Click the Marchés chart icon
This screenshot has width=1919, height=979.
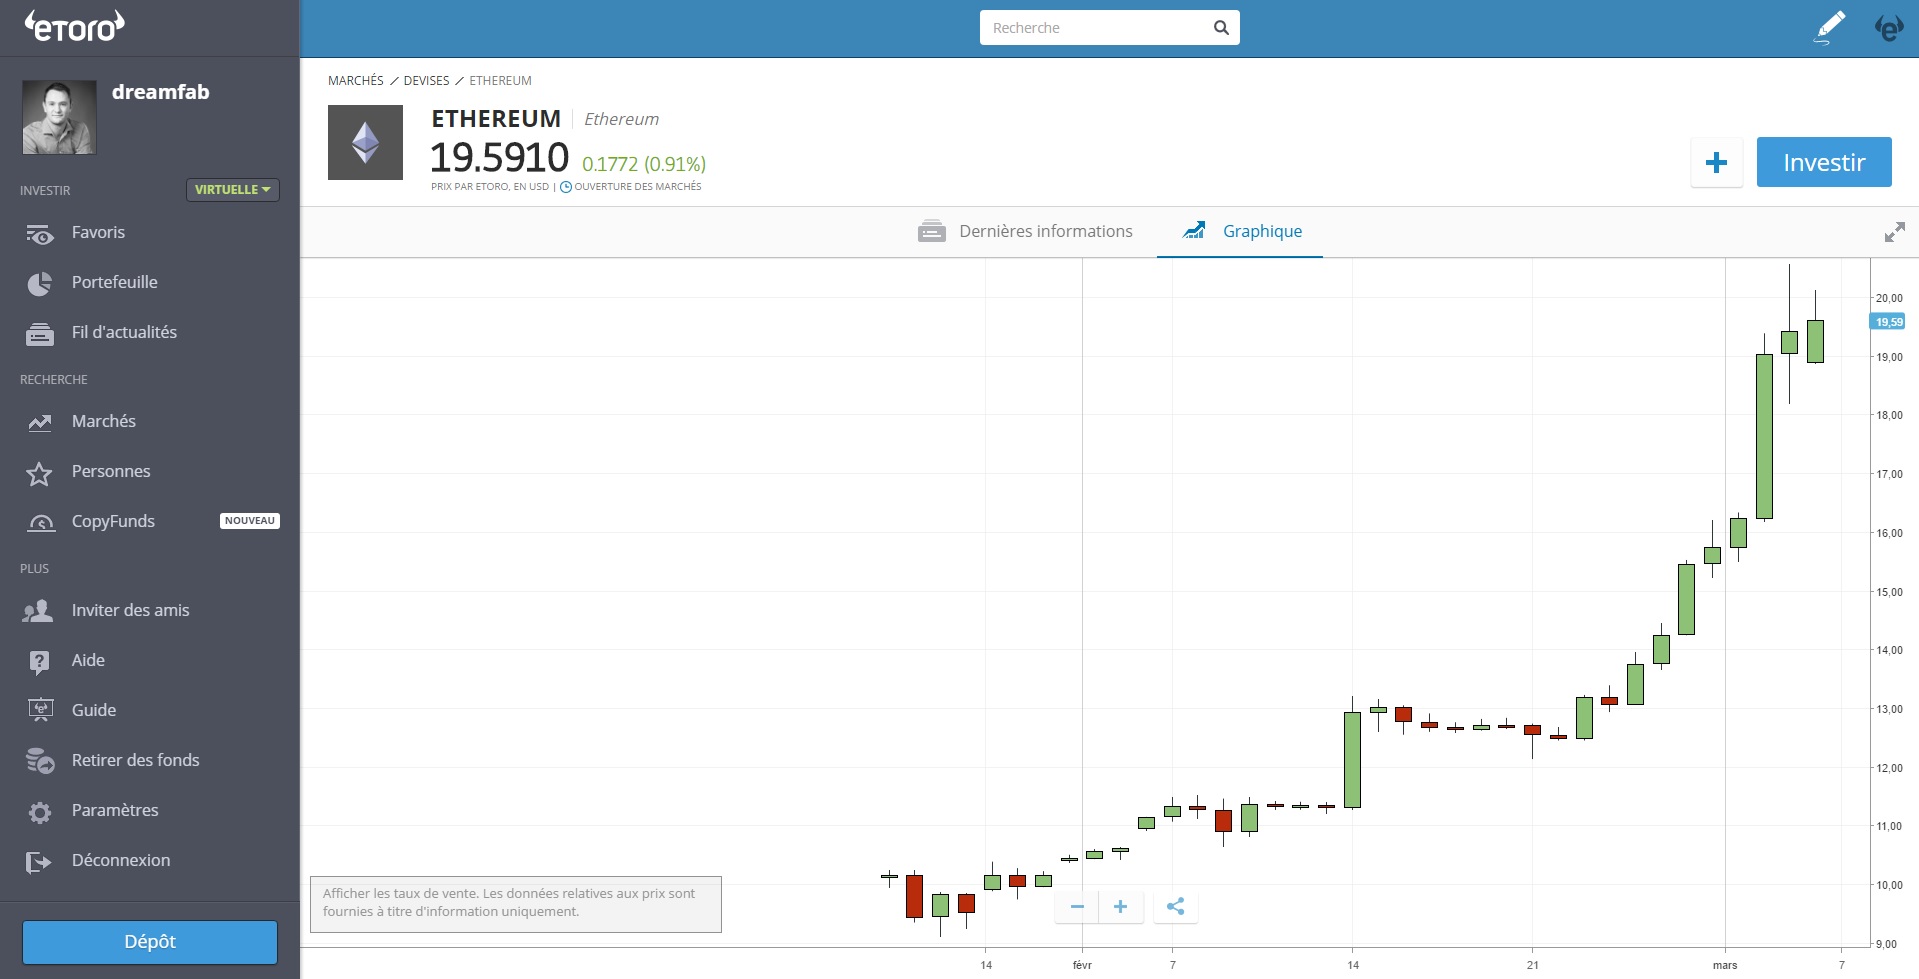[40, 423]
